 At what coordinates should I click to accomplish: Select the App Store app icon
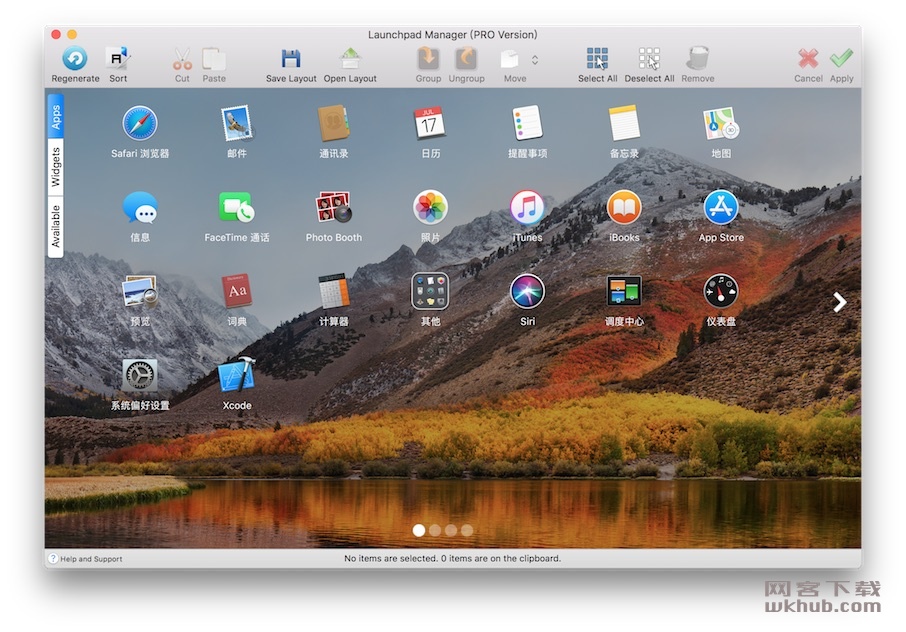[721, 207]
